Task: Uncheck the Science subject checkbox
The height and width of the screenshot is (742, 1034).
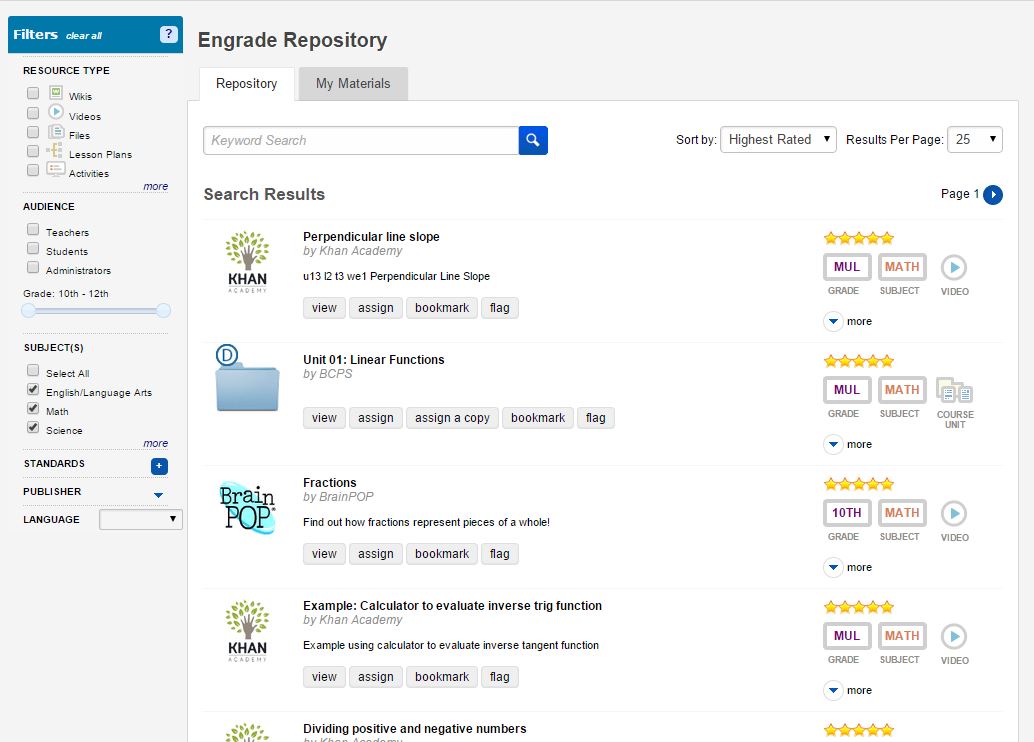Action: pos(33,428)
